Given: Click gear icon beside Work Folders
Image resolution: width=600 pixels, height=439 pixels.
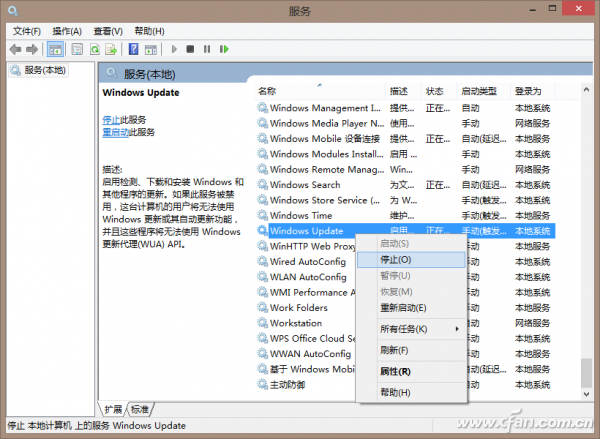Looking at the screenshot, I should click(262, 307).
